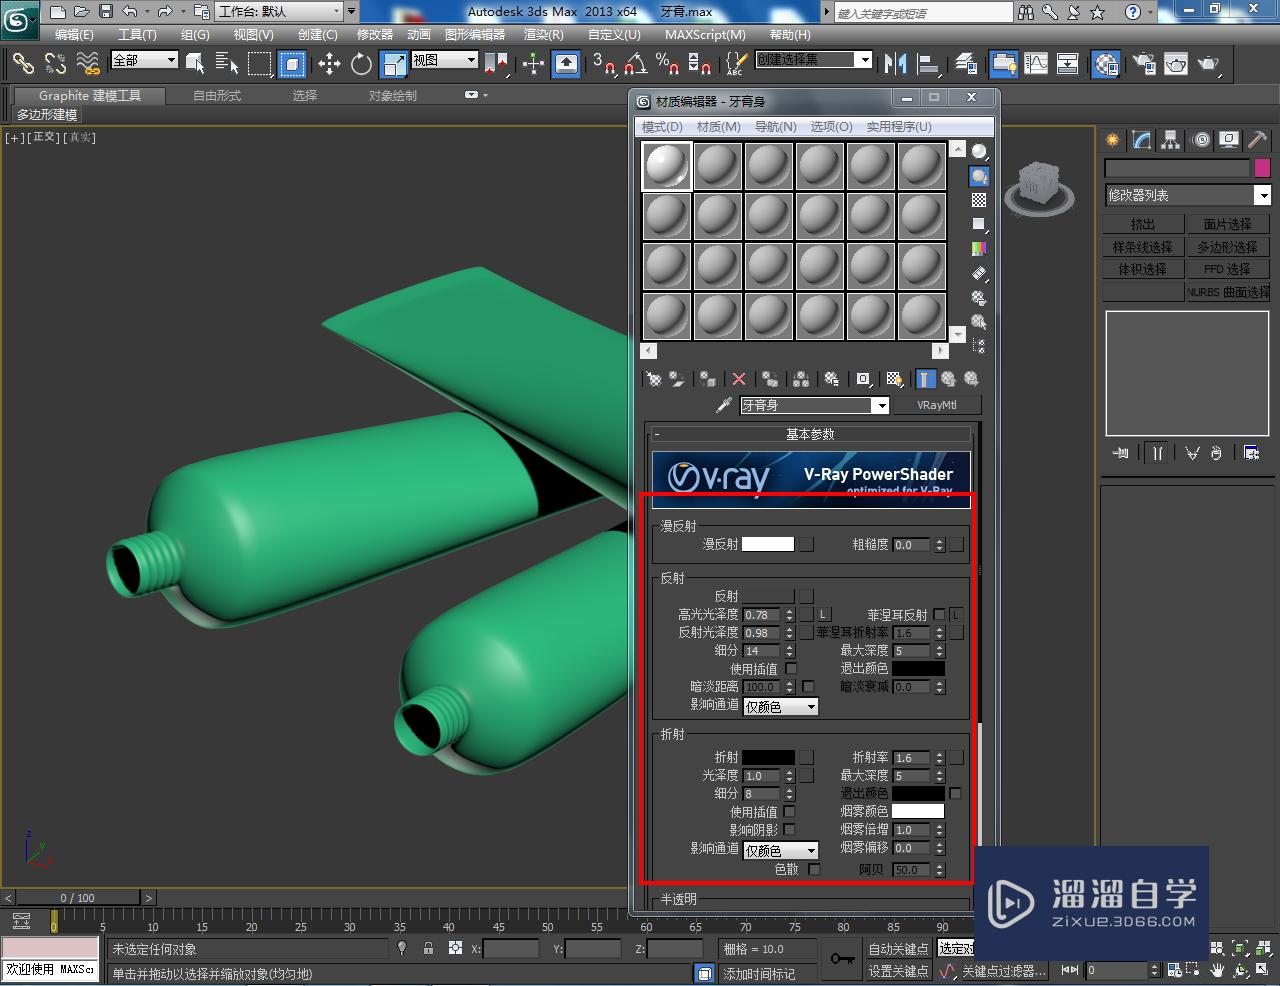
Task: Pick material from object with eyedropper
Action: [725, 405]
